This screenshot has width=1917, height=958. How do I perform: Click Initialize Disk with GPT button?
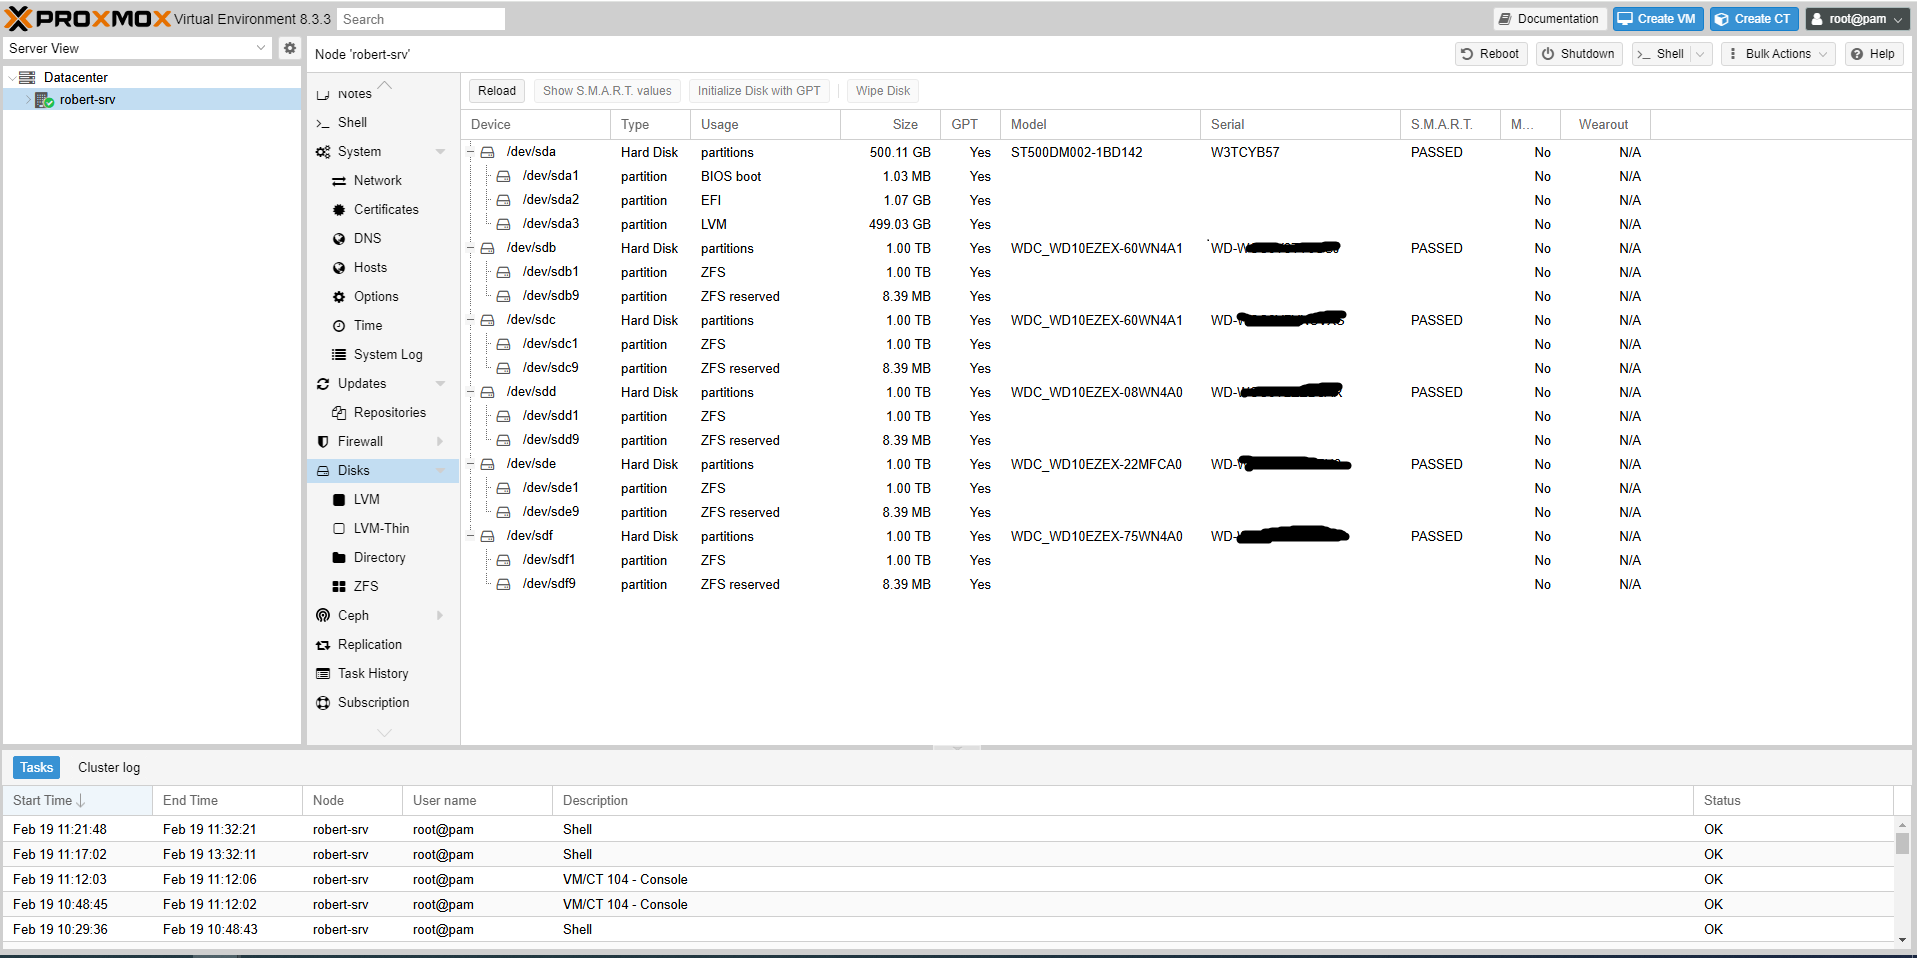759,91
